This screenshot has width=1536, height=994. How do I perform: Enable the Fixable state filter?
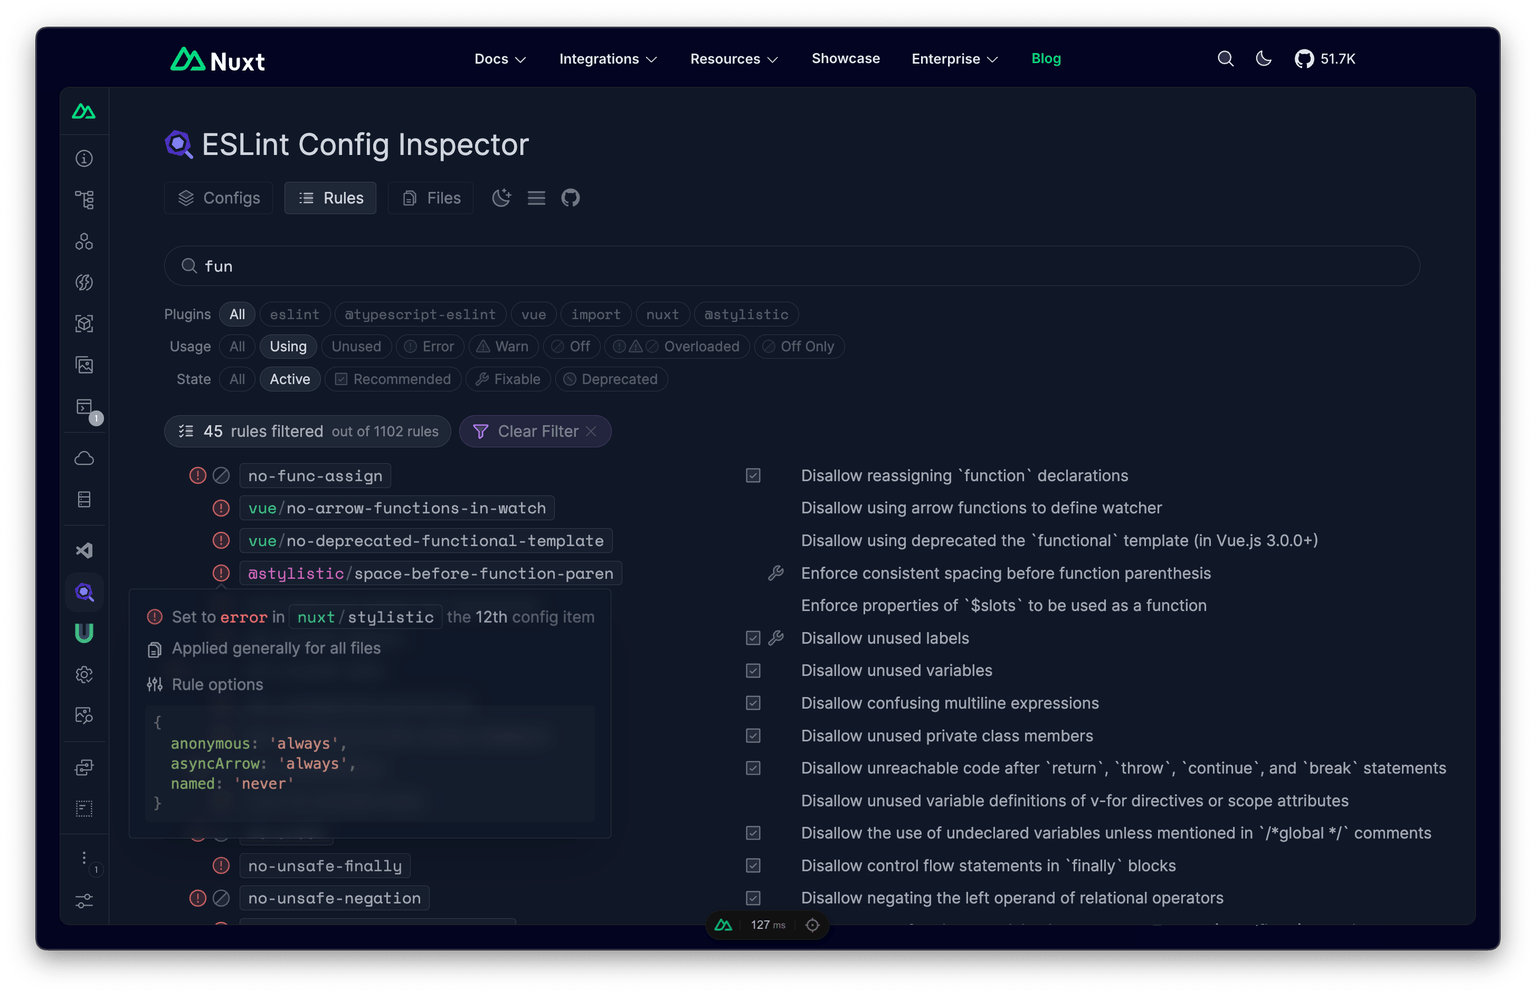click(507, 379)
